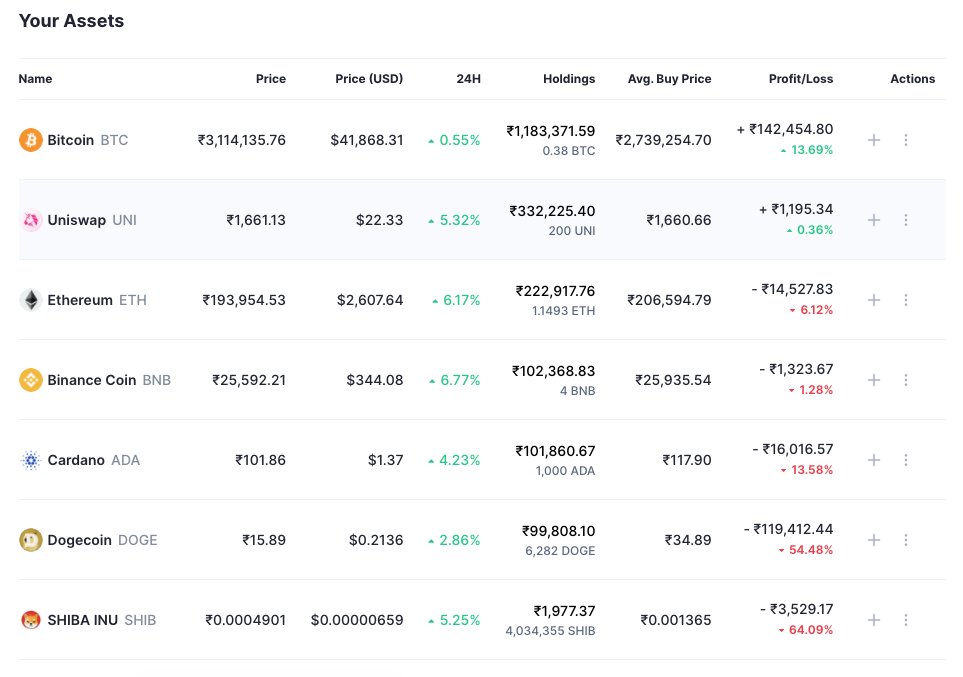The height and width of the screenshot is (677, 963).
Task: Click Bitcoin profit + ₹142,454.80
Action: coord(785,129)
